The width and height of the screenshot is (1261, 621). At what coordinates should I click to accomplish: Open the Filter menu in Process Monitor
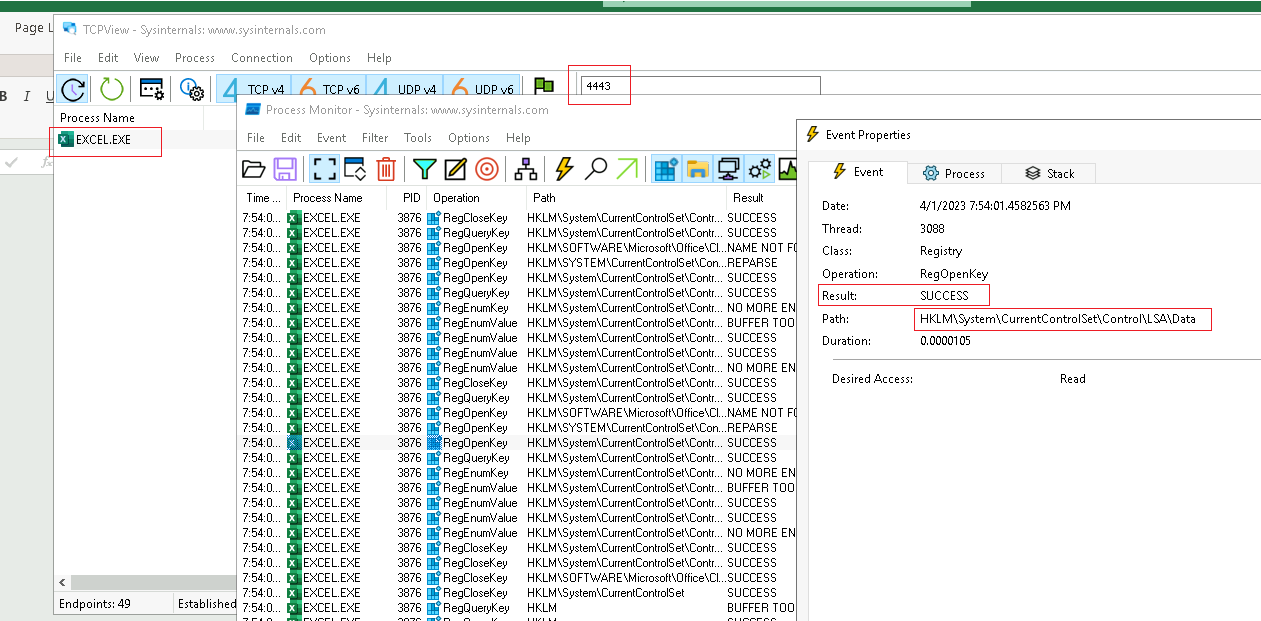tap(375, 138)
